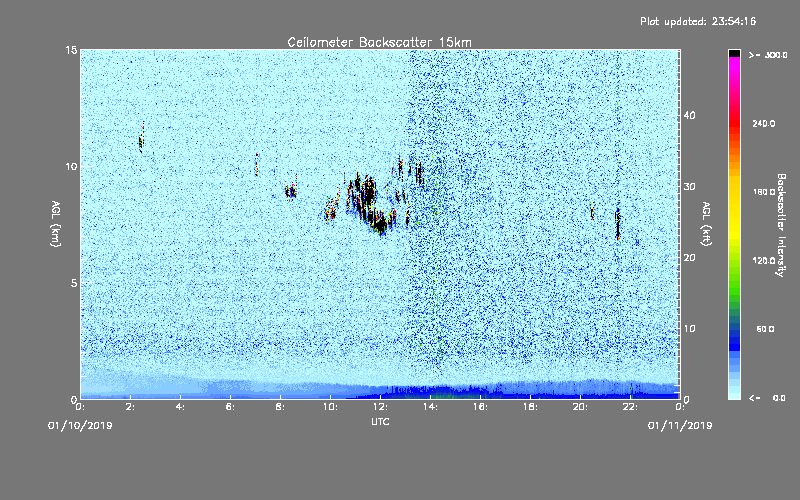Click the 20 kft tick on the right axis

[x=689, y=258]
